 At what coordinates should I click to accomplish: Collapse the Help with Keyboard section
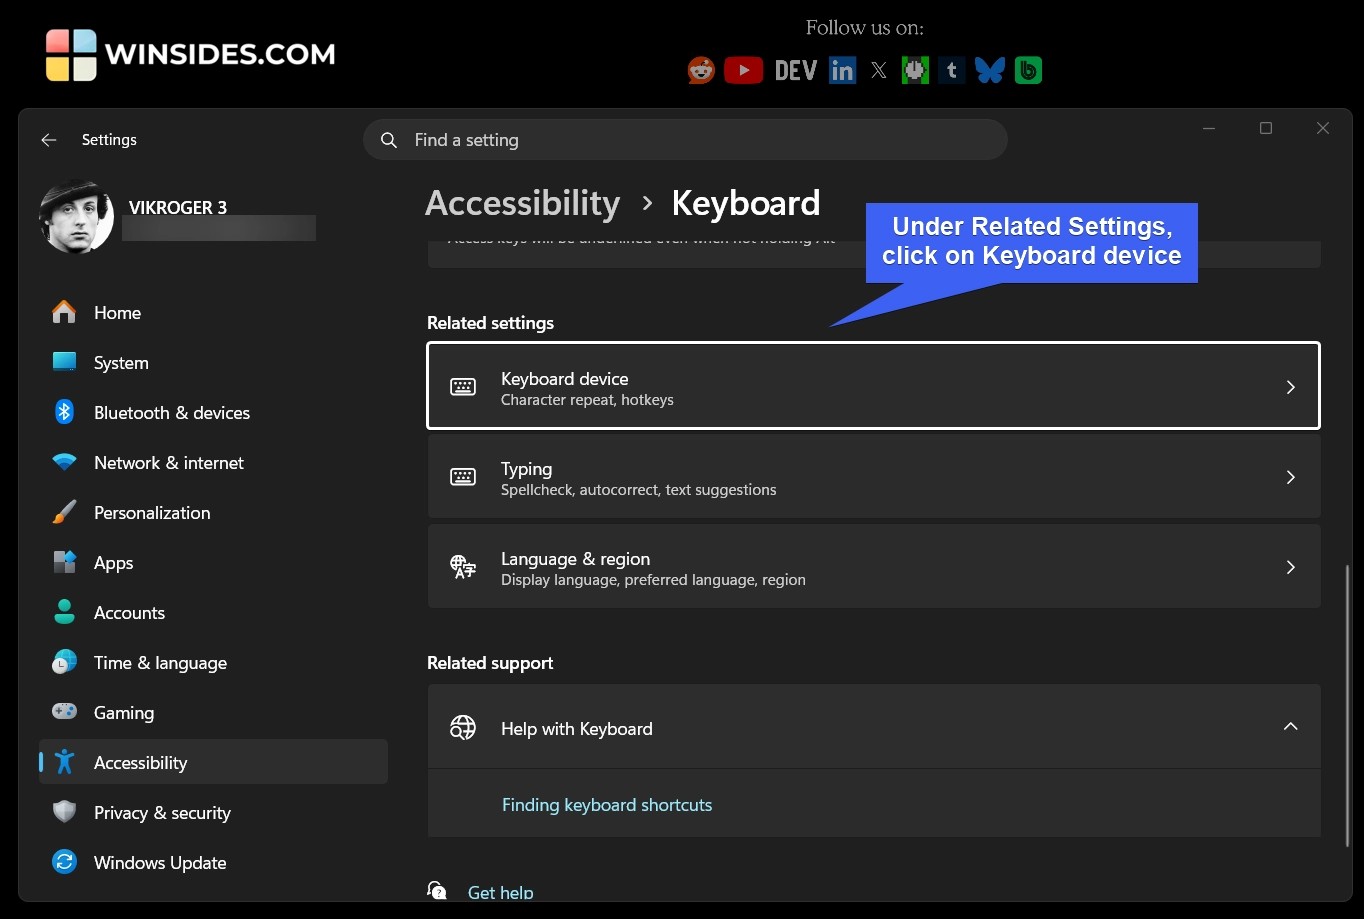[x=1290, y=727]
